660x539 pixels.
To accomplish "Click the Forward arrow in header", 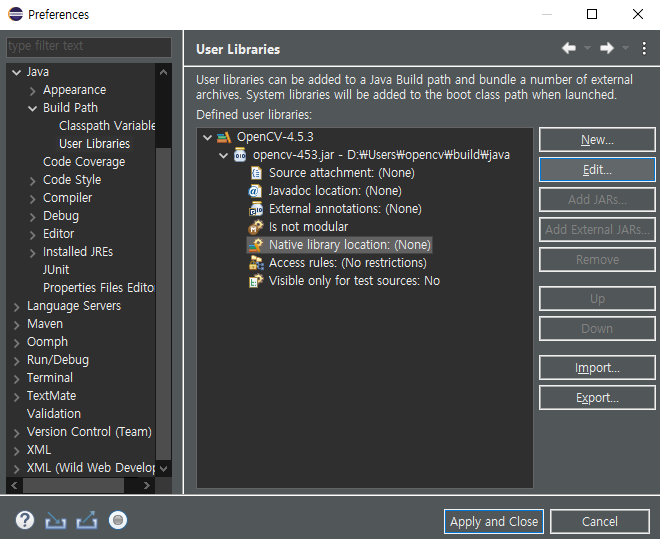I will click(x=607, y=48).
